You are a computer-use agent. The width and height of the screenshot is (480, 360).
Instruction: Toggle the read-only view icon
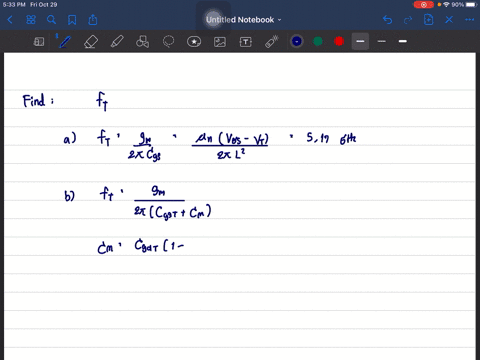click(x=39, y=42)
